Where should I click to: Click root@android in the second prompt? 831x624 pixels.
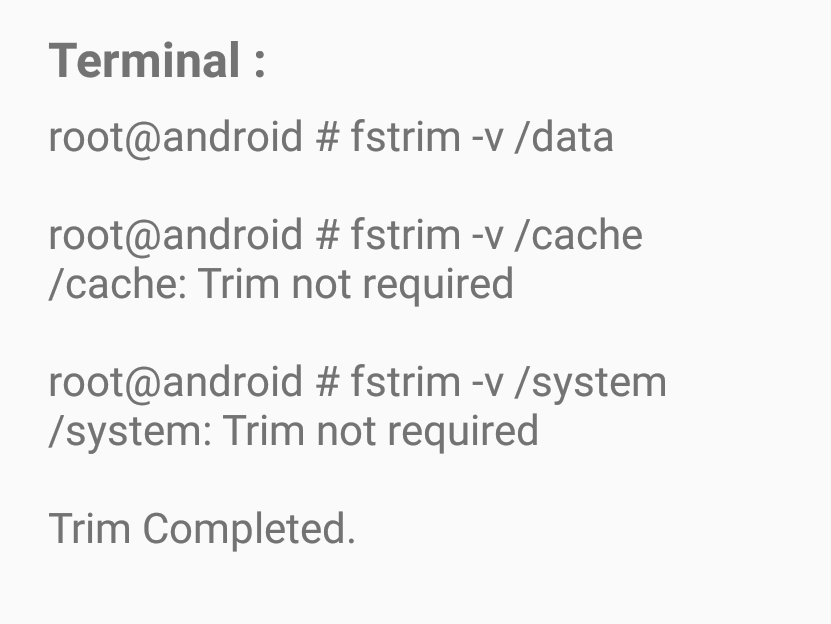pyautogui.click(x=175, y=235)
